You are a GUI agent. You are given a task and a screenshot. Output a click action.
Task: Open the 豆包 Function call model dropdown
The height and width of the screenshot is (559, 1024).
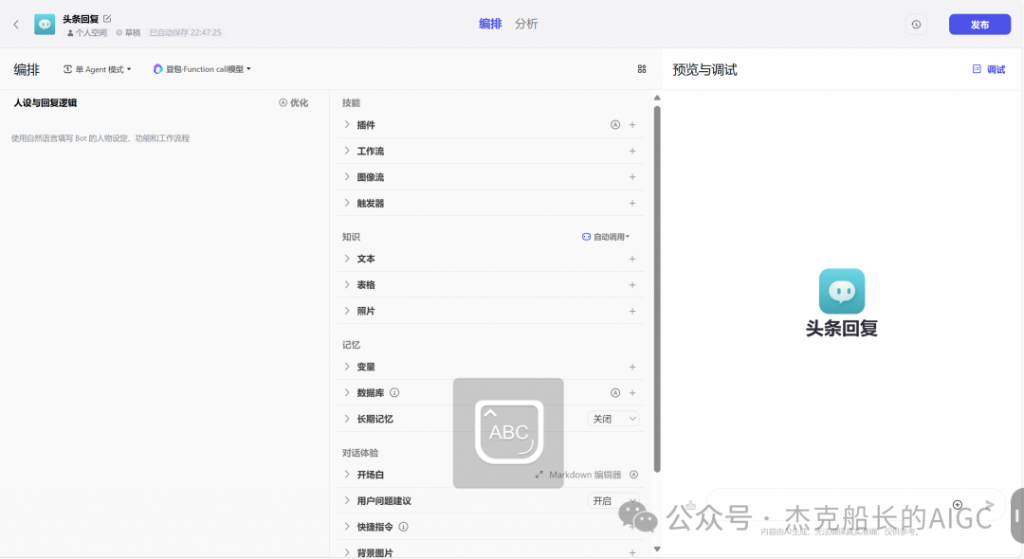[x=202, y=69]
